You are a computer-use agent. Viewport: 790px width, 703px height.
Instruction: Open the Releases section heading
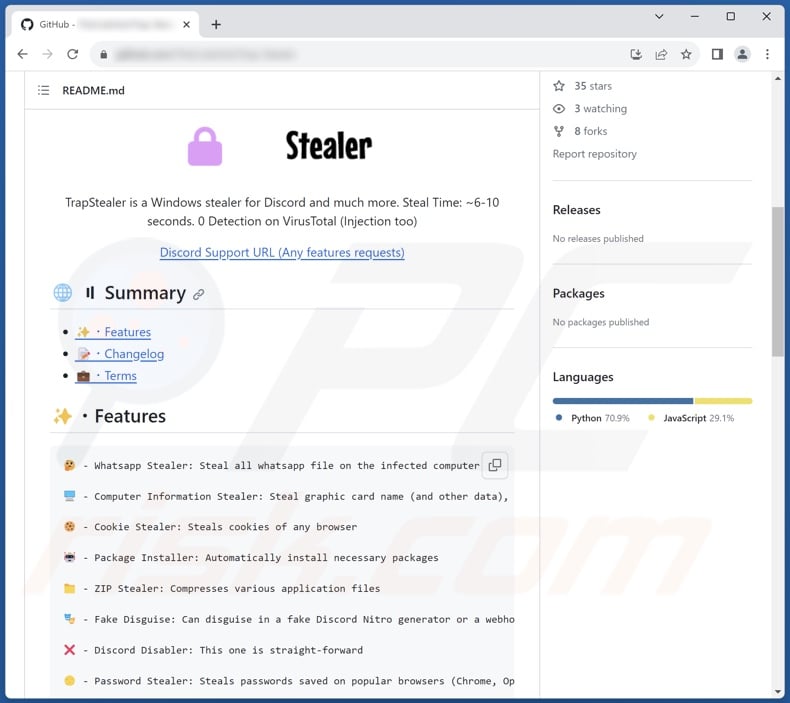click(576, 210)
